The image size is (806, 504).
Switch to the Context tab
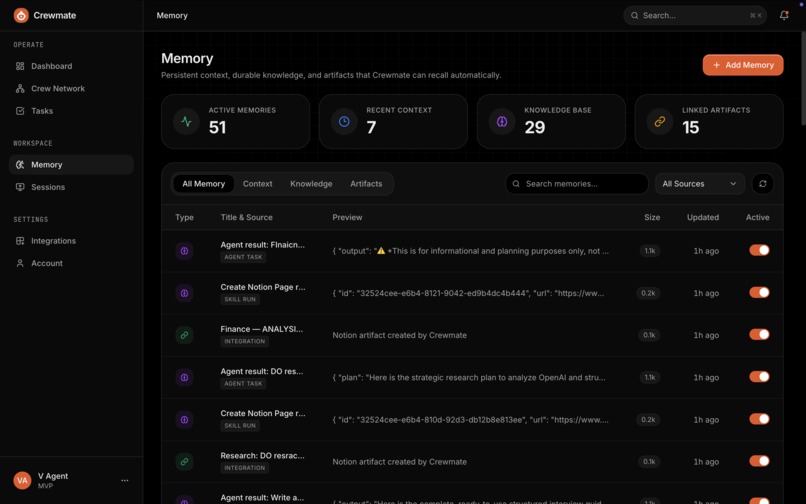pos(258,184)
